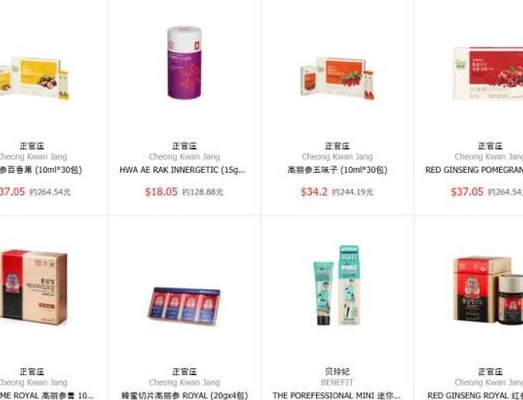Click the 高丽参五味子 (10ml*30包) product title
Image resolution: width=523 pixels, height=400 pixels.
coord(337,170)
